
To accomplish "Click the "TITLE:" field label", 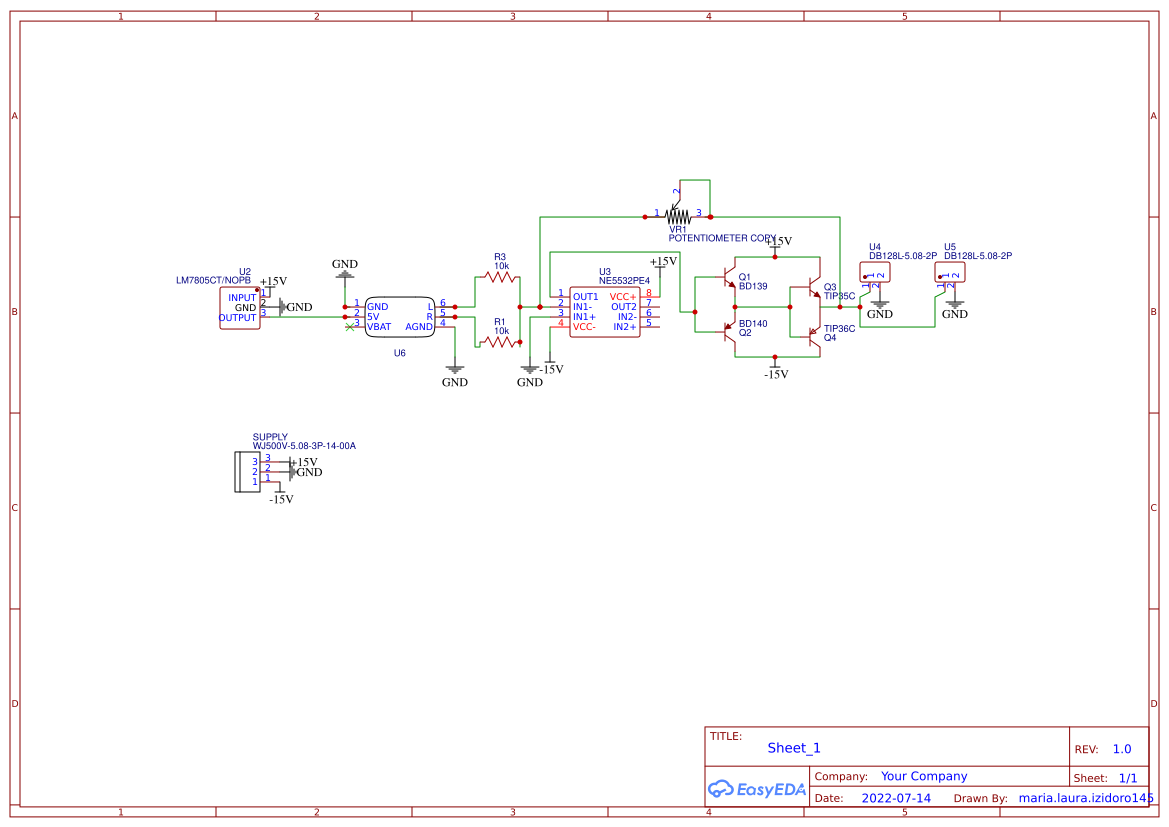I will pos(725,736).
